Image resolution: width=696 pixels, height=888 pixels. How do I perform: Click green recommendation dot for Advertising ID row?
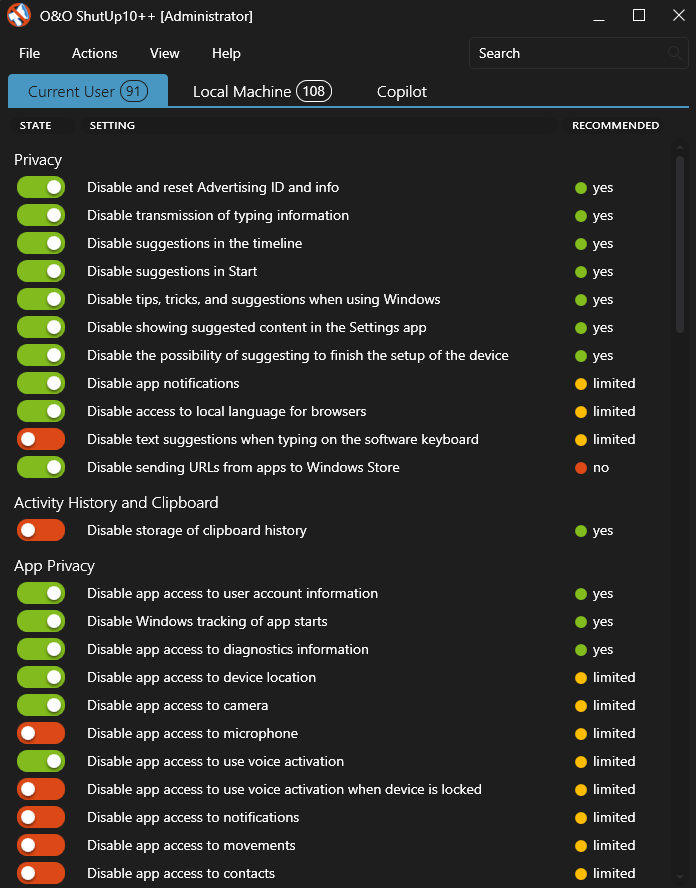pos(580,188)
